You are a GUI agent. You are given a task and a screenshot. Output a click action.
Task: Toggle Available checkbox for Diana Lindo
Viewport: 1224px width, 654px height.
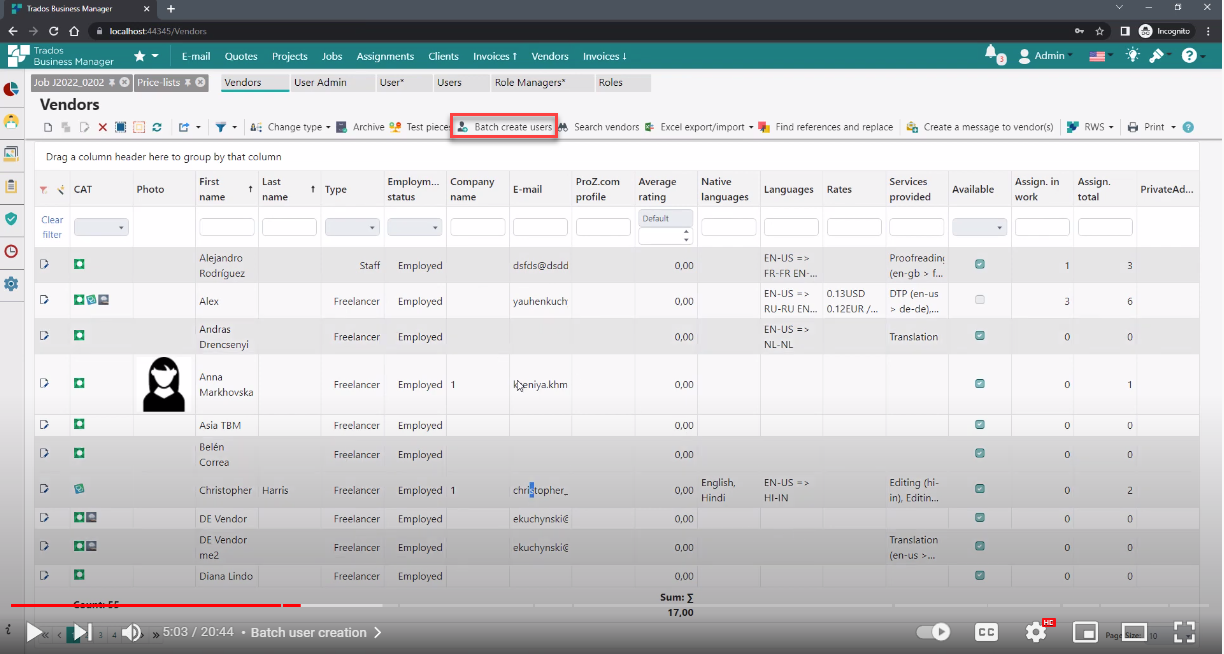click(980, 576)
